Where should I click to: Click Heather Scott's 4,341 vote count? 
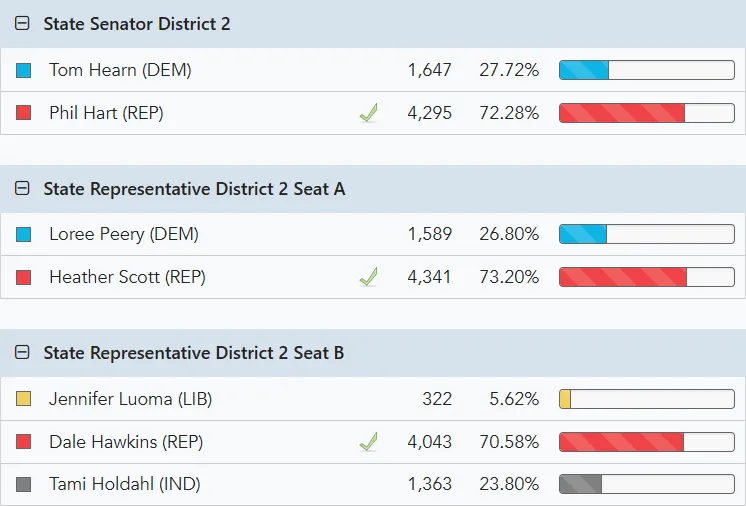(x=429, y=277)
